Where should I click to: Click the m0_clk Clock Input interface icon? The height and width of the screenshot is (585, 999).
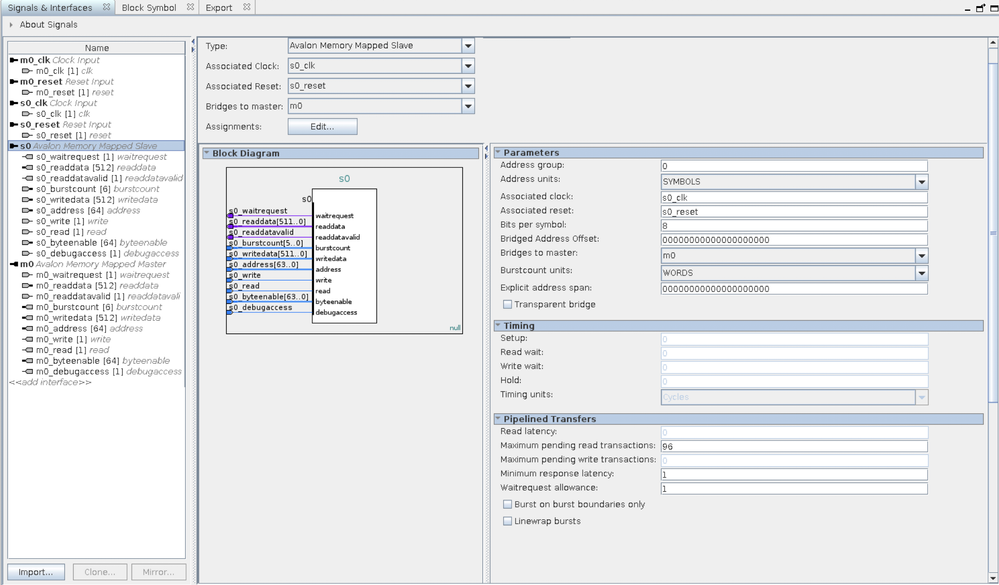point(13,60)
